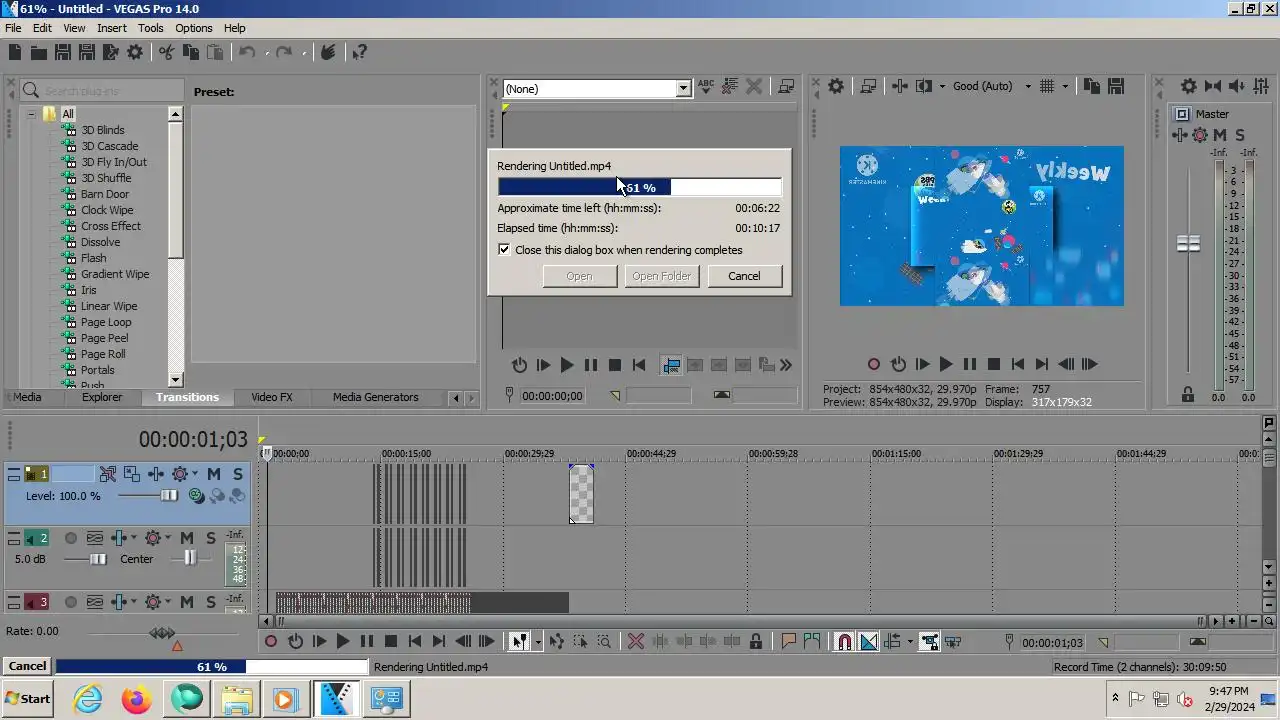Open the Tools menu

tap(151, 28)
